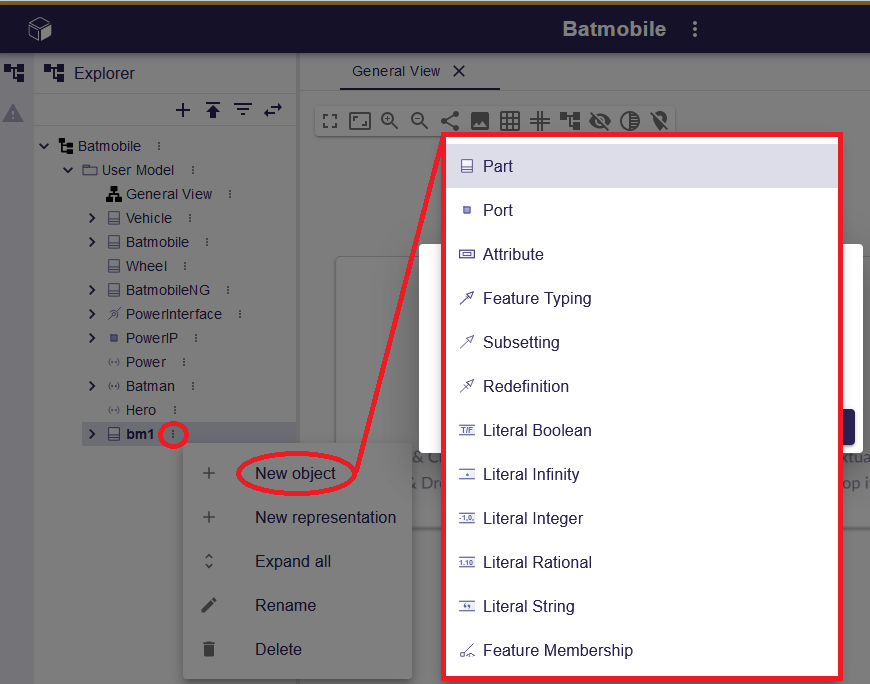The image size is (870, 684).
Task: Choose New object from the context menu
Action: (x=295, y=473)
